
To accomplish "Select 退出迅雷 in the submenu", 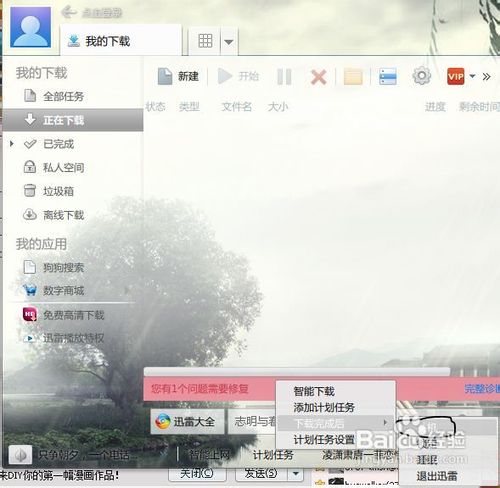I will (437, 476).
